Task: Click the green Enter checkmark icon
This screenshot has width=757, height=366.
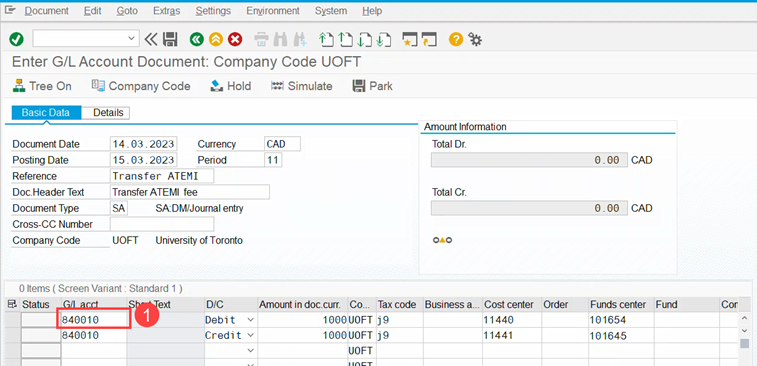Action: 16,39
